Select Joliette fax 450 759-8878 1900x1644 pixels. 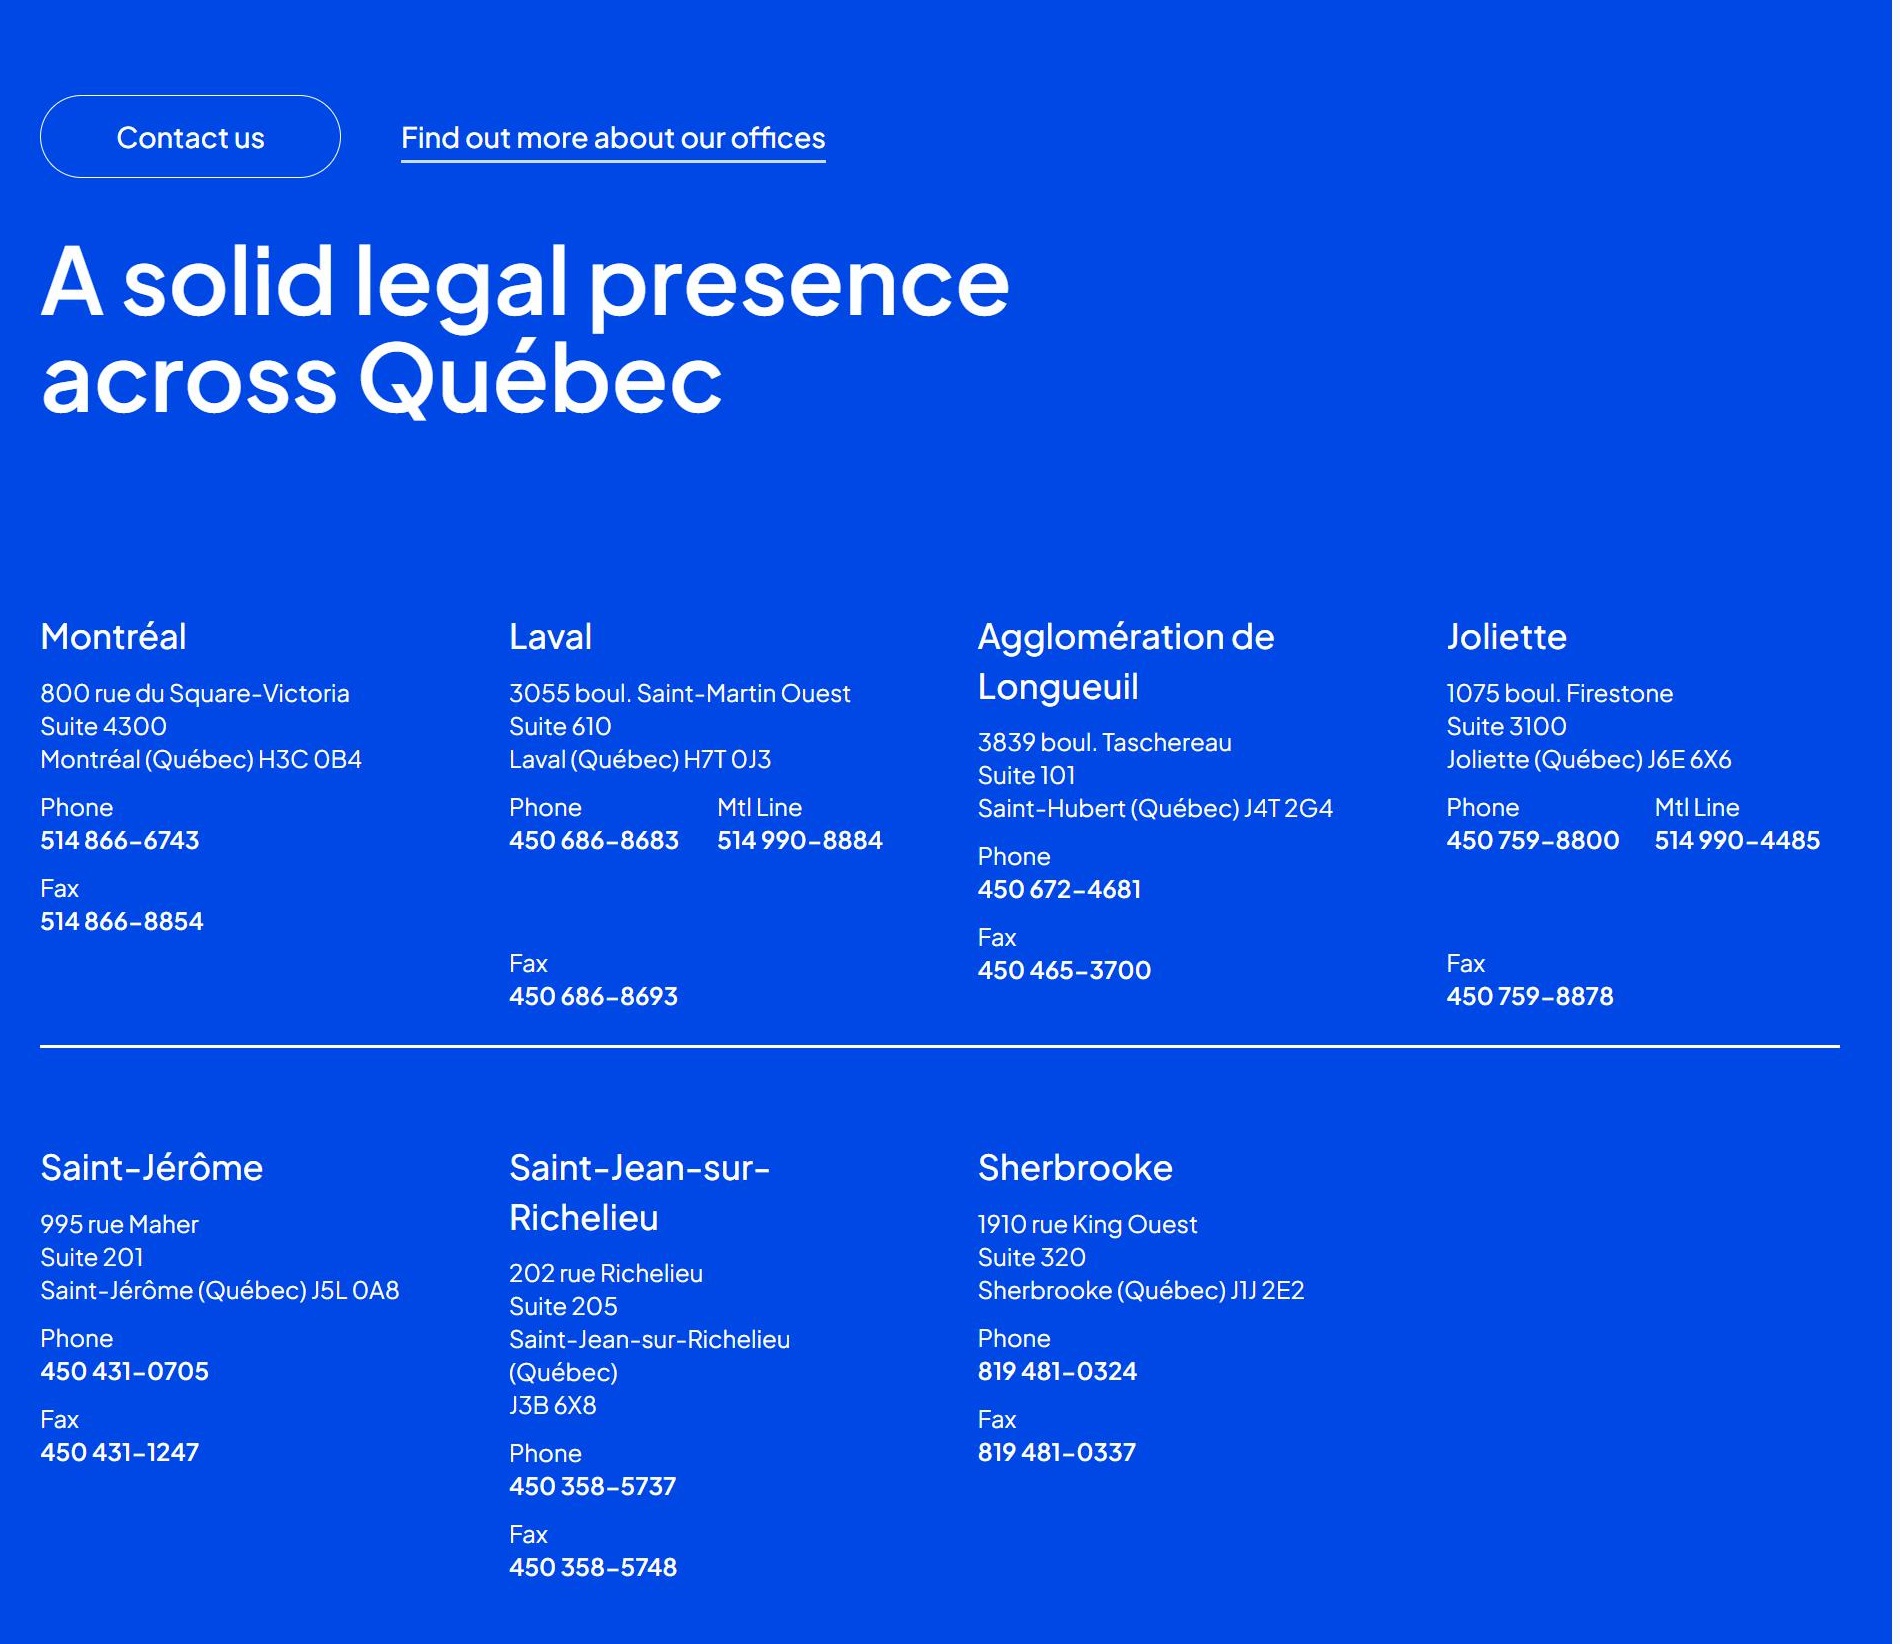tap(1529, 996)
